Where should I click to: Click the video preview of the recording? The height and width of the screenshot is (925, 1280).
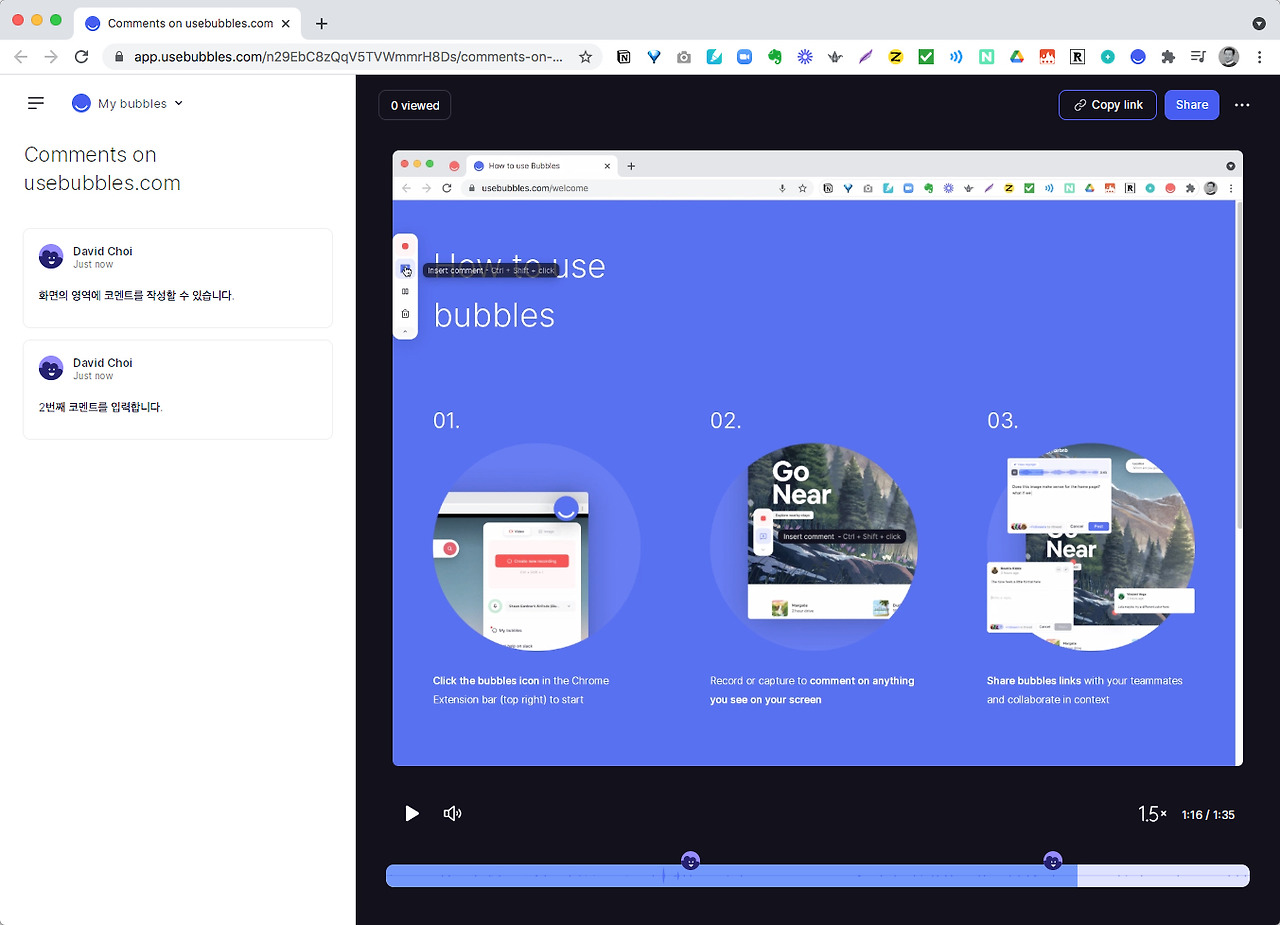coord(817,458)
